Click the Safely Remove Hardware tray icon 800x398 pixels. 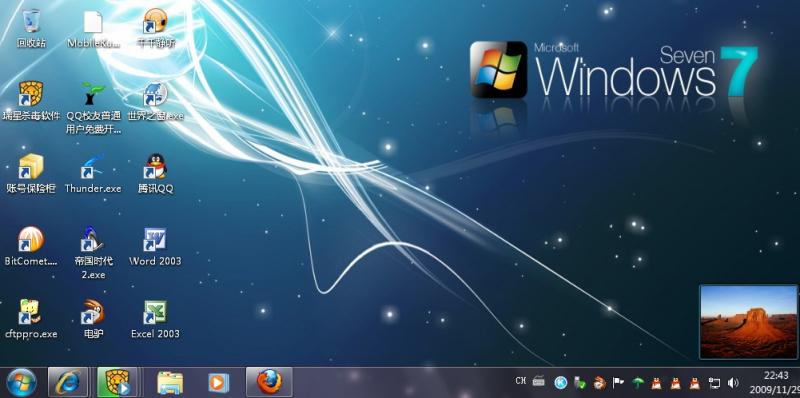click(580, 382)
